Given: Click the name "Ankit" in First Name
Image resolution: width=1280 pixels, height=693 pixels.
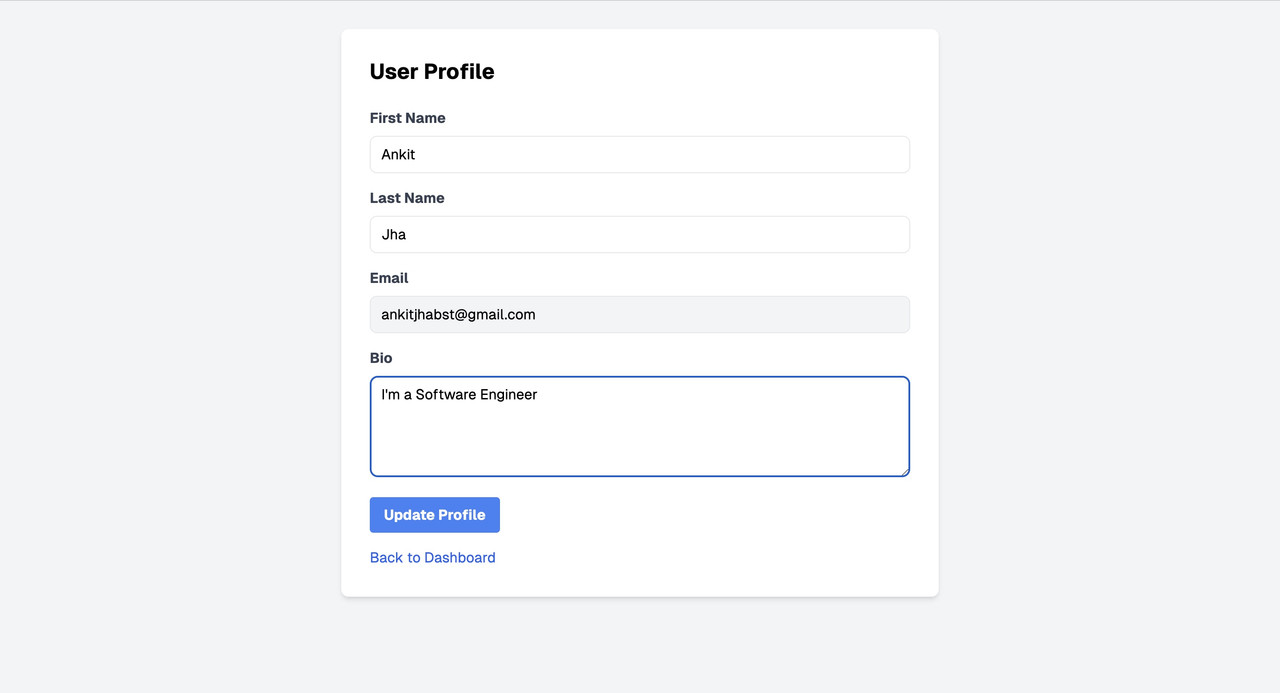Looking at the screenshot, I should point(398,155).
